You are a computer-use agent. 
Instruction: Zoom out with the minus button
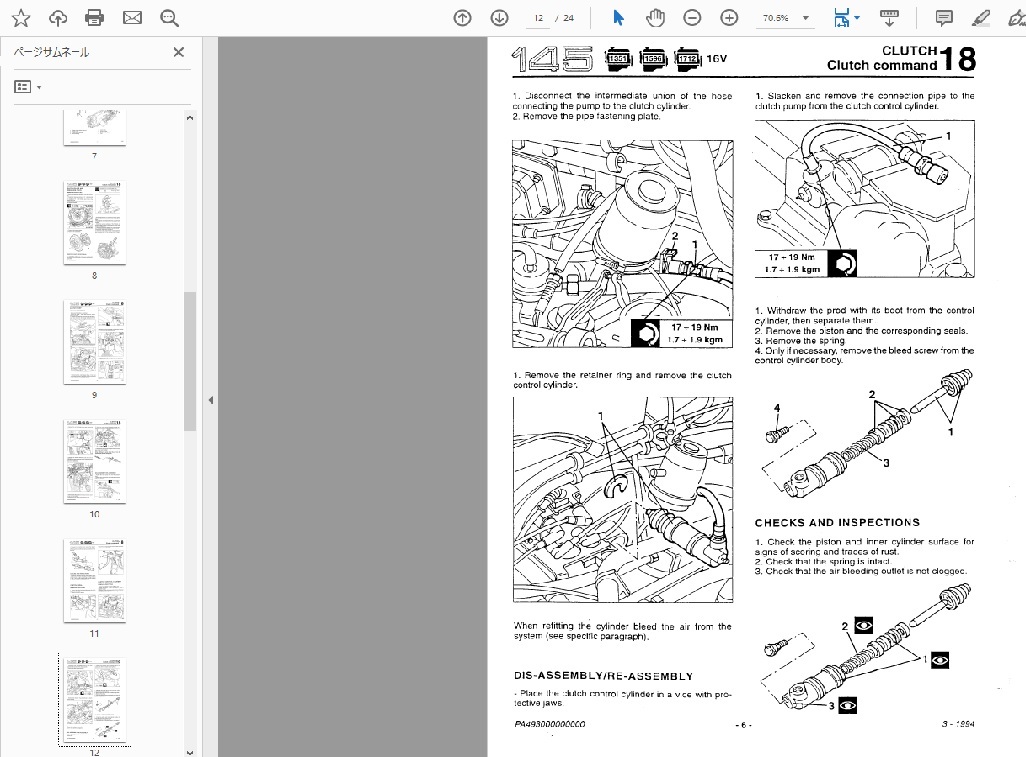pos(692,18)
